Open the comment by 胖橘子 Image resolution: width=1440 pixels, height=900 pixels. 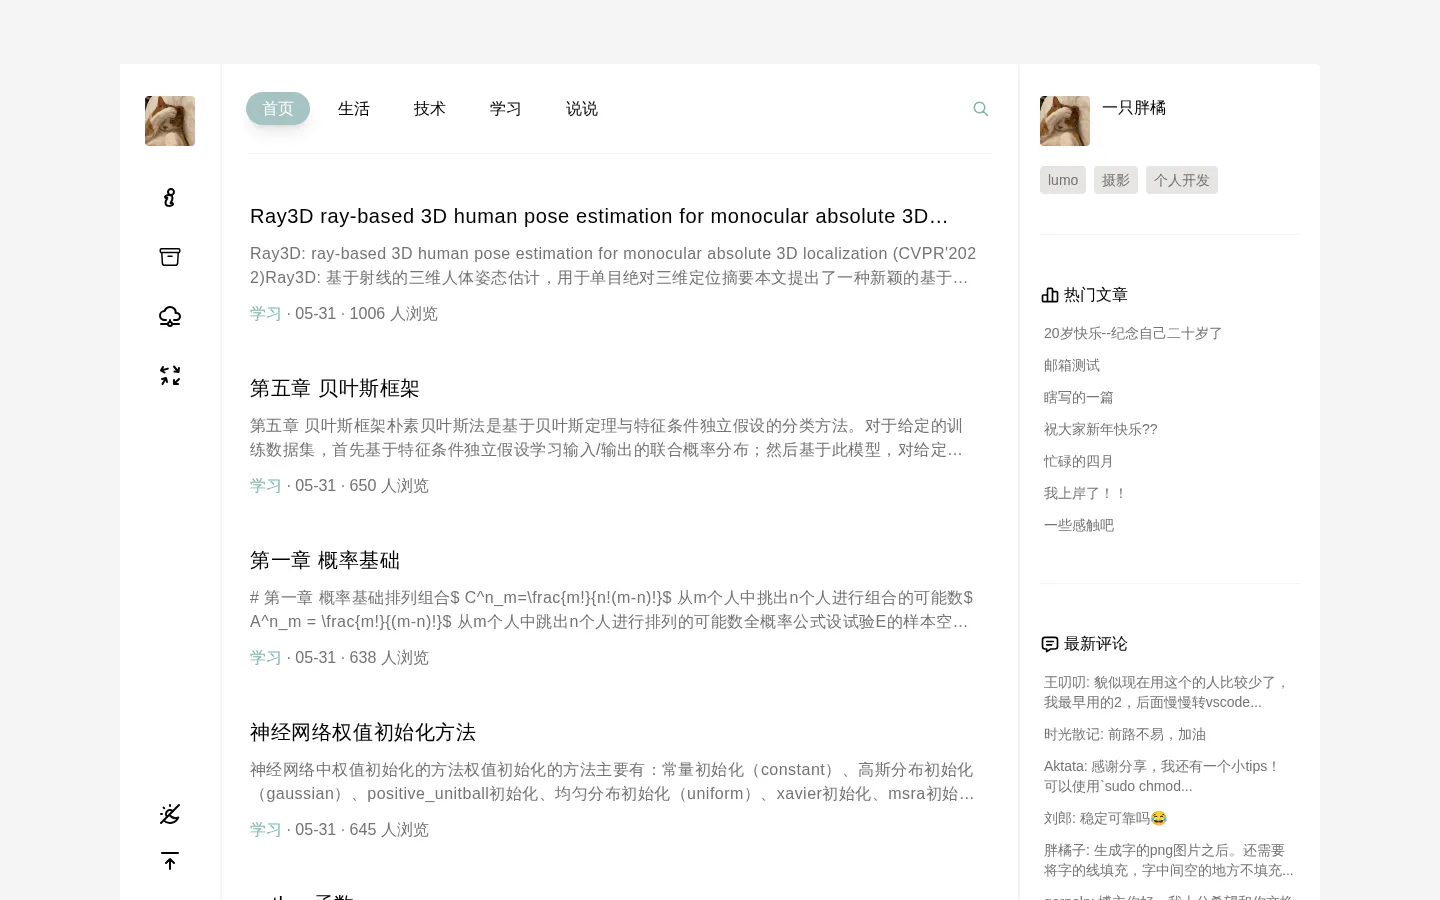coord(1169,860)
